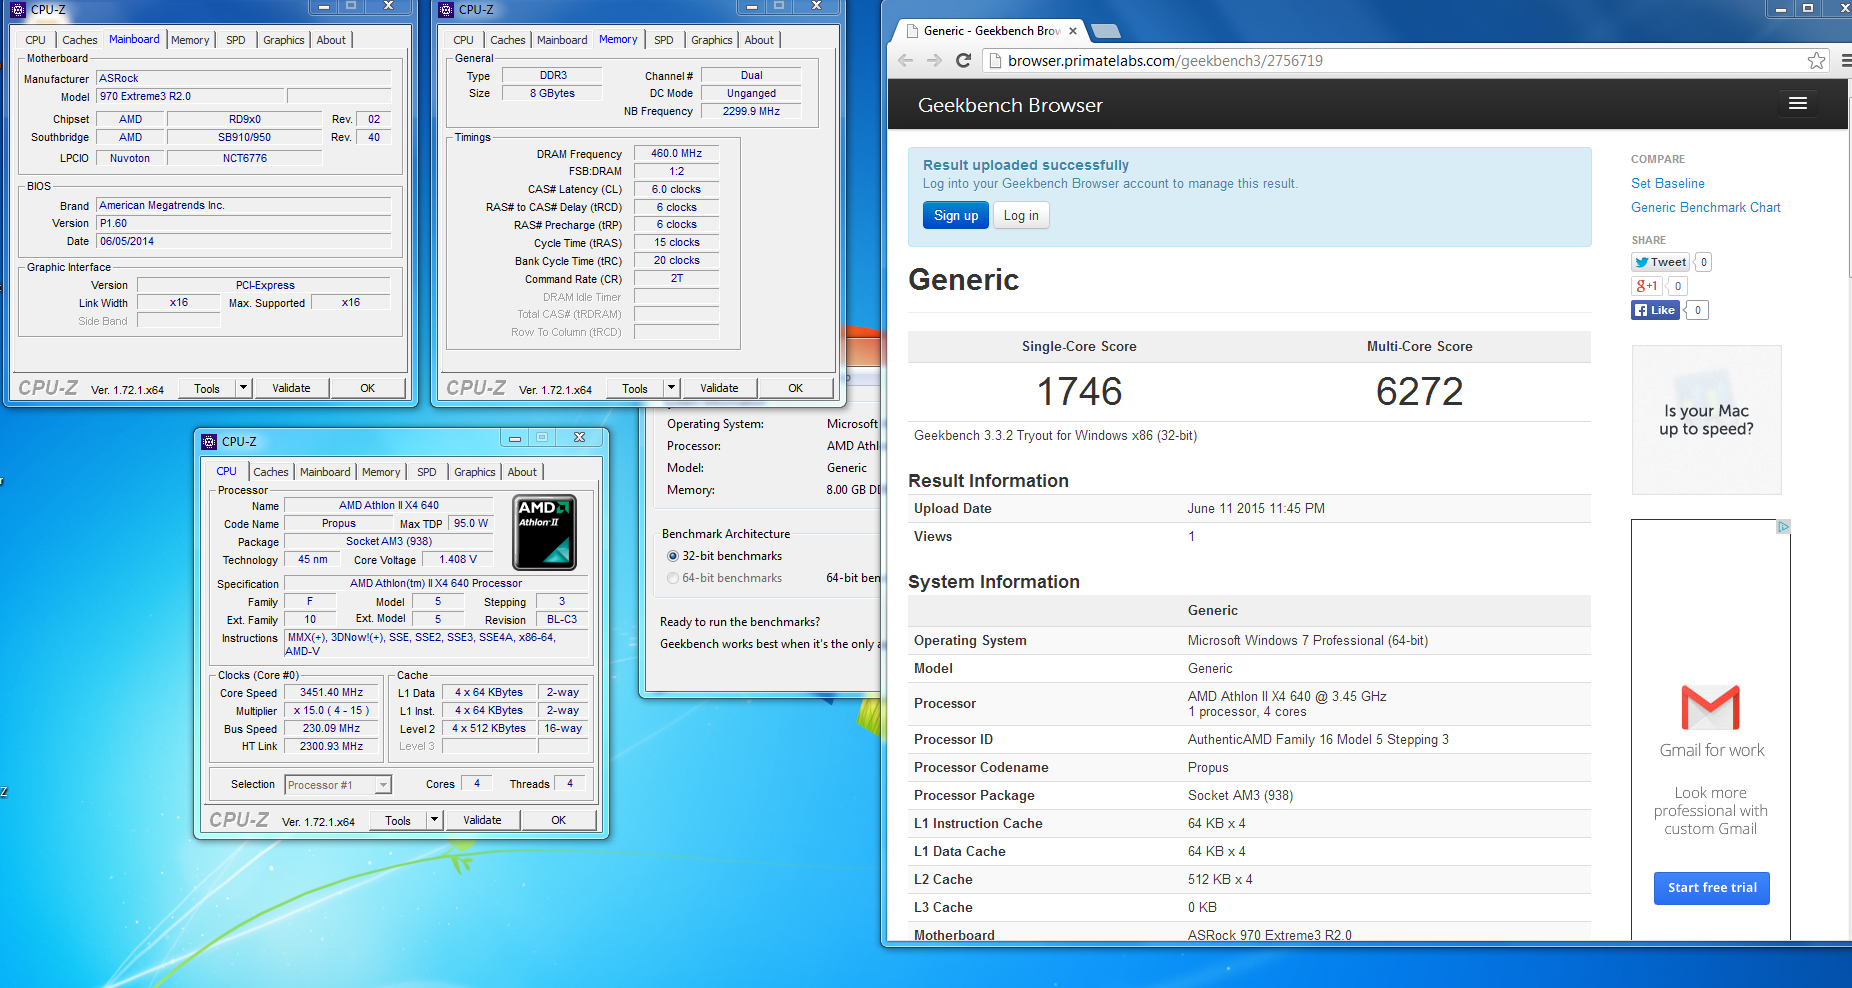Click the Tools button in the CPU window
1852x988 pixels.
point(398,820)
